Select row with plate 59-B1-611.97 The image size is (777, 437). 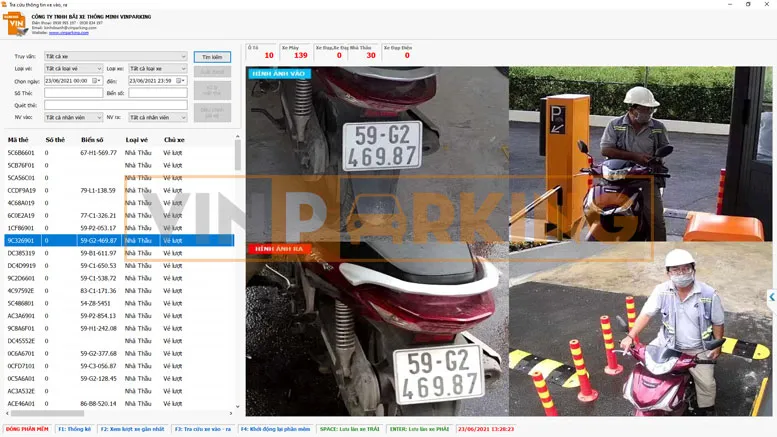(99, 253)
